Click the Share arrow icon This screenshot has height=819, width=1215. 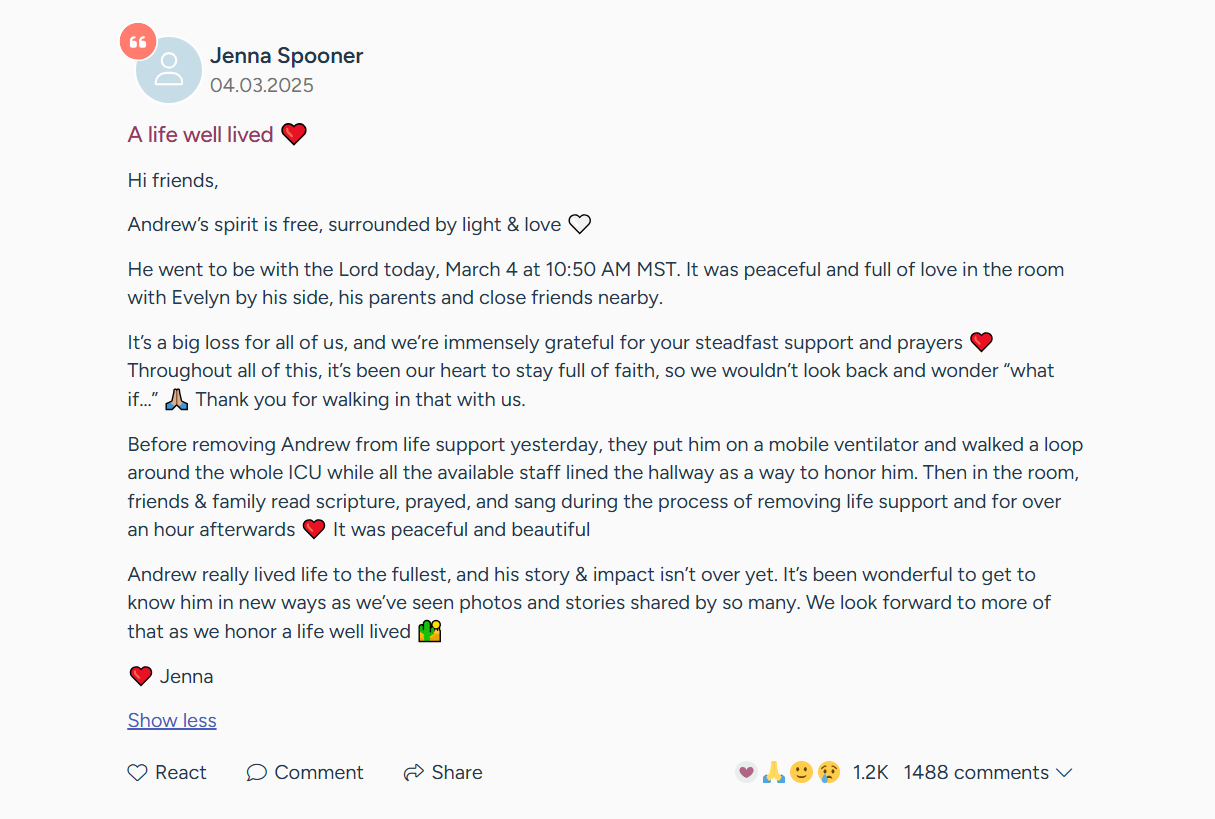click(413, 772)
